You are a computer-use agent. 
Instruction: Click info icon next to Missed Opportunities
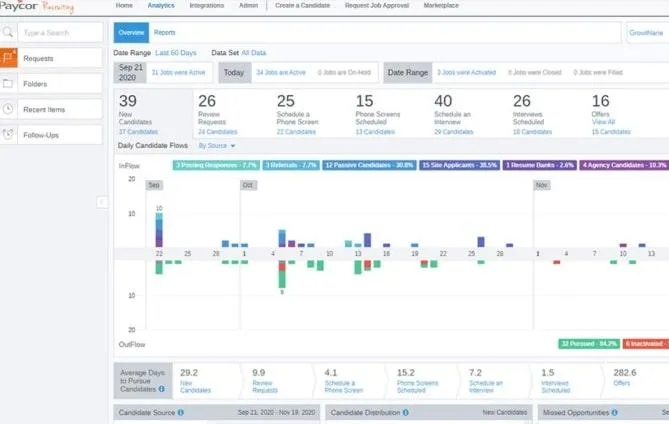(x=614, y=412)
